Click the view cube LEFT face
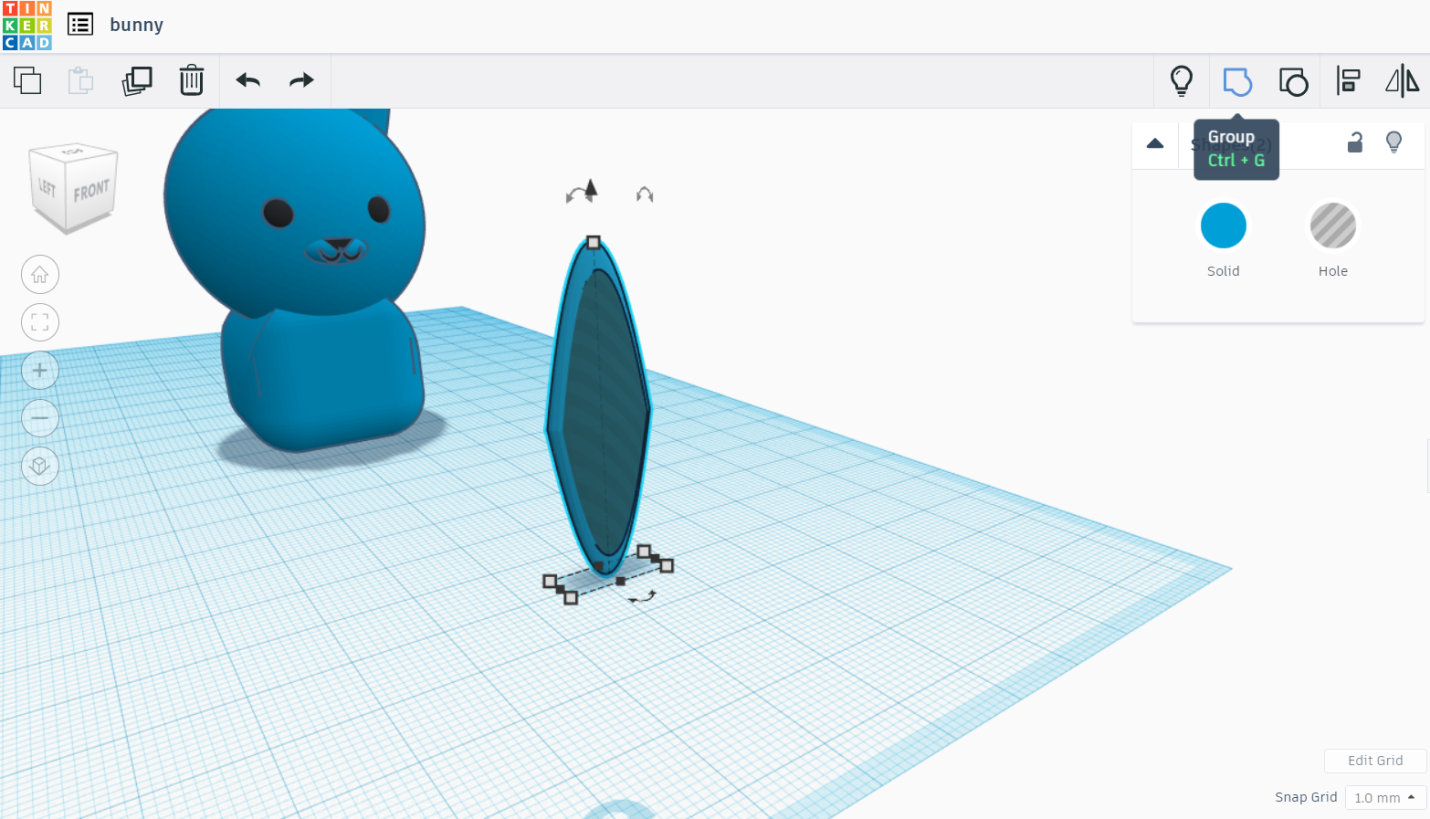1430x819 pixels. 47,187
